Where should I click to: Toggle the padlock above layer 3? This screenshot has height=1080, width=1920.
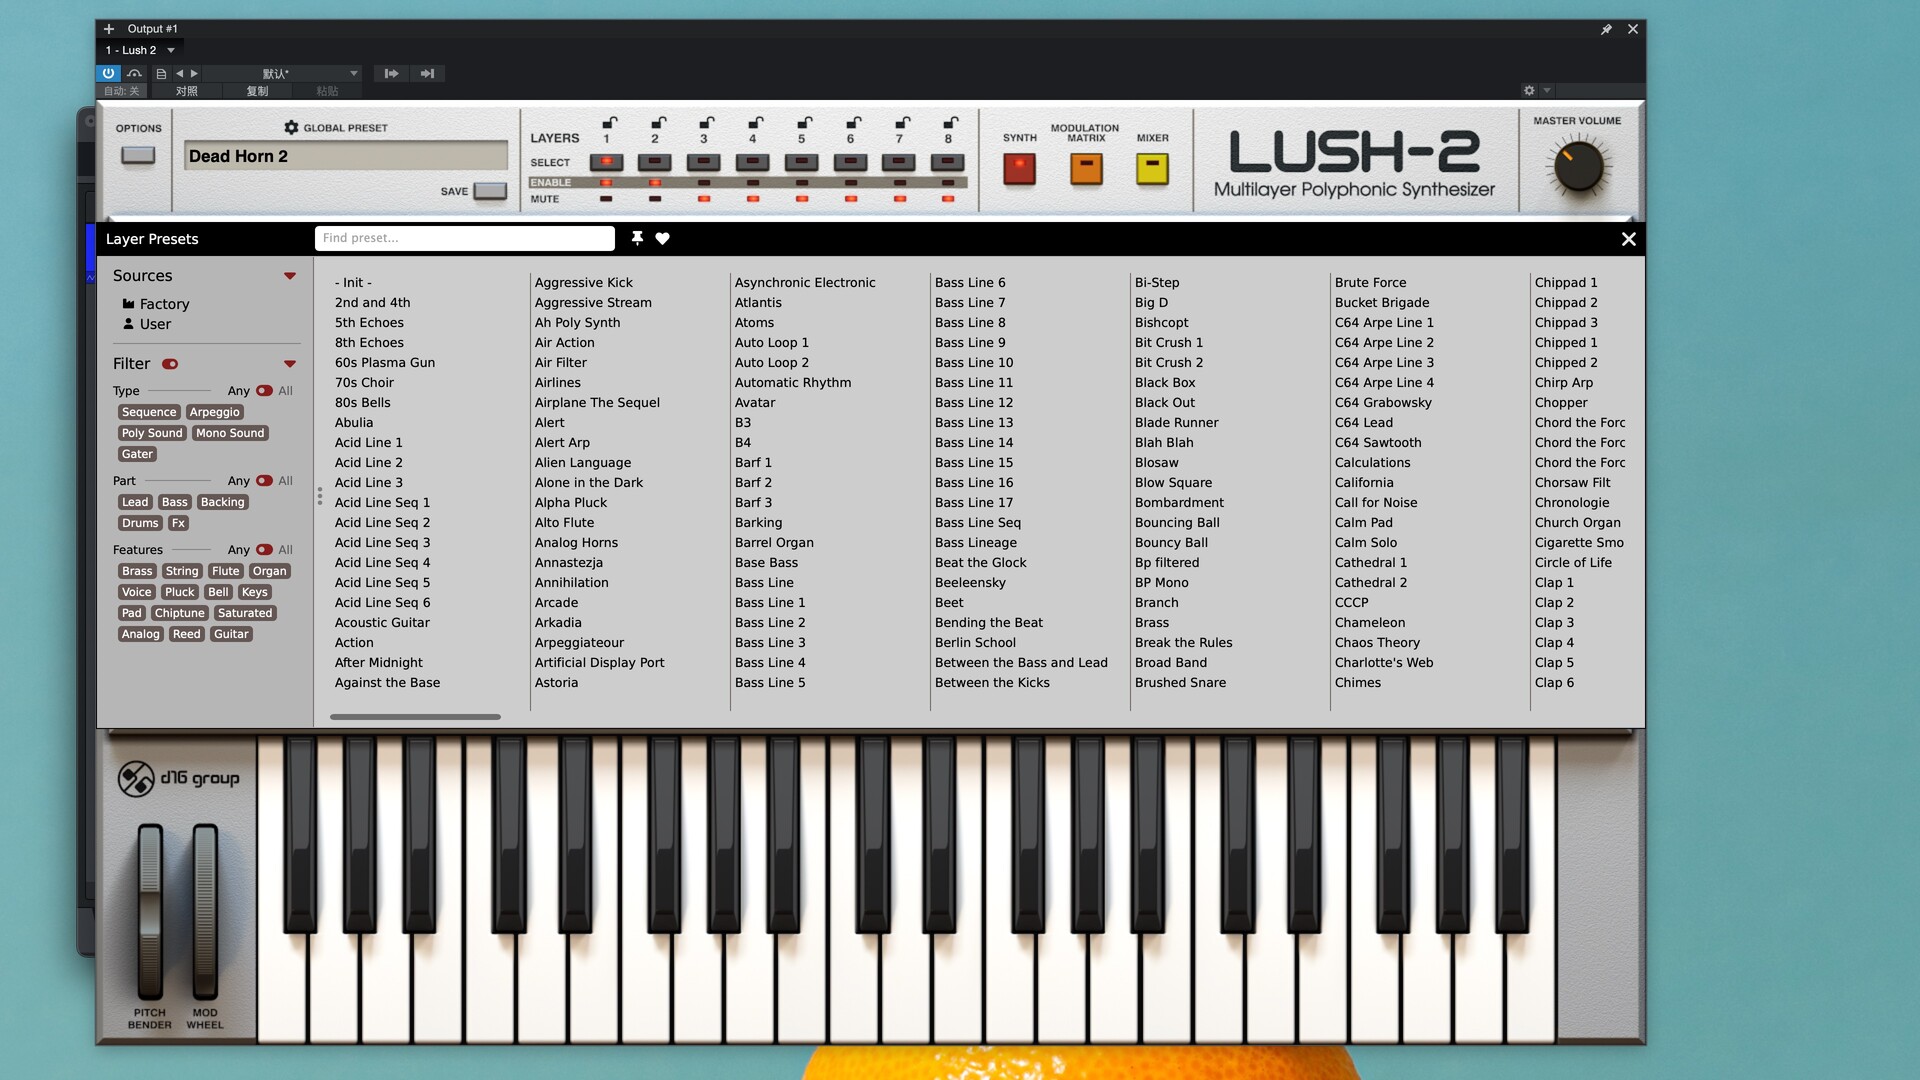[706, 122]
